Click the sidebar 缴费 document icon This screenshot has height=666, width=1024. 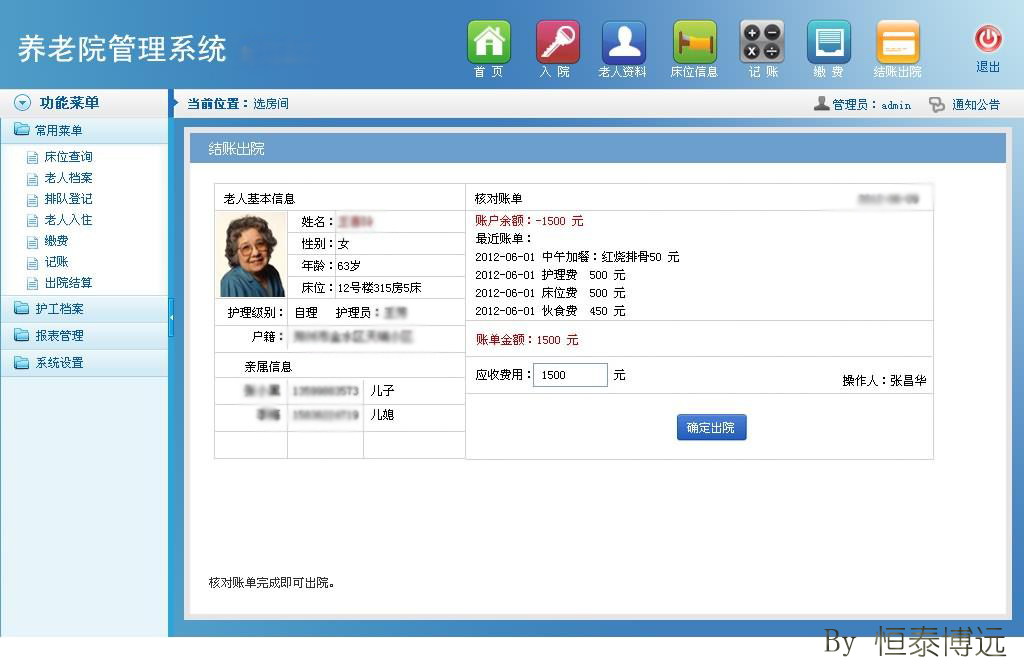pyautogui.click(x=32, y=242)
